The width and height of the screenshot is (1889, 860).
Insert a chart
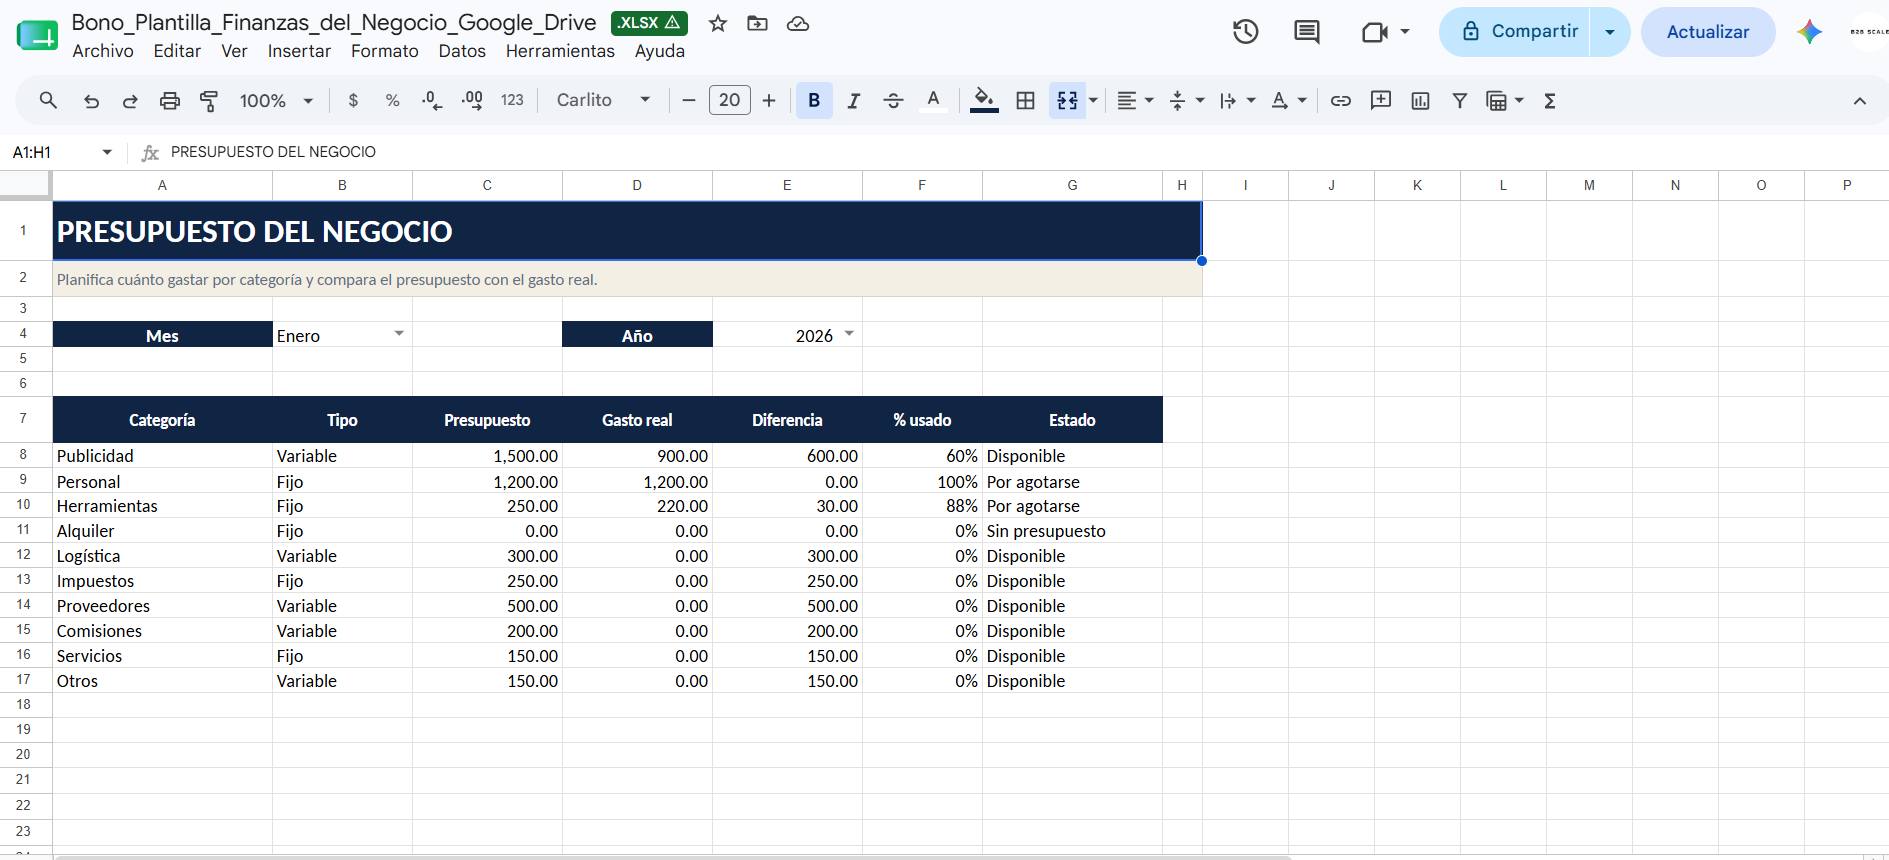[x=1420, y=100]
